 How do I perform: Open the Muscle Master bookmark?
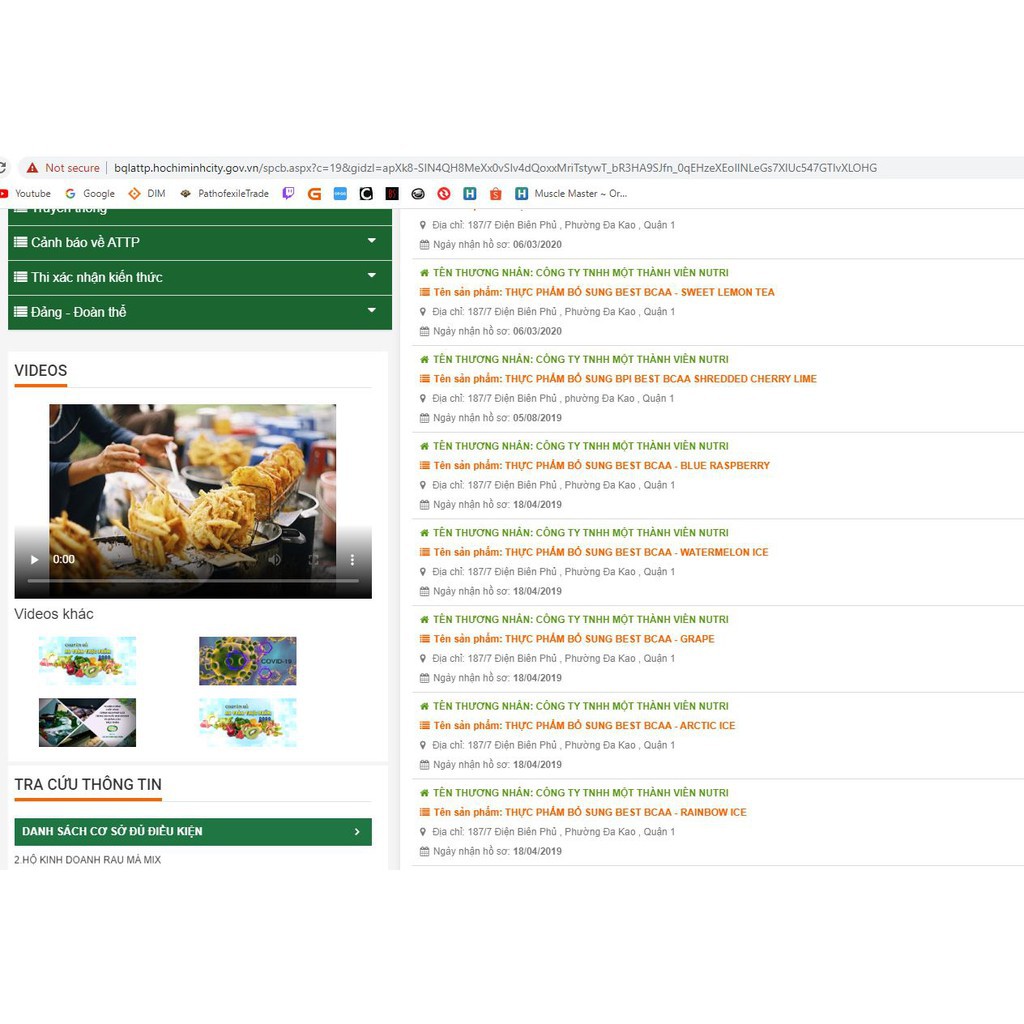(x=571, y=193)
